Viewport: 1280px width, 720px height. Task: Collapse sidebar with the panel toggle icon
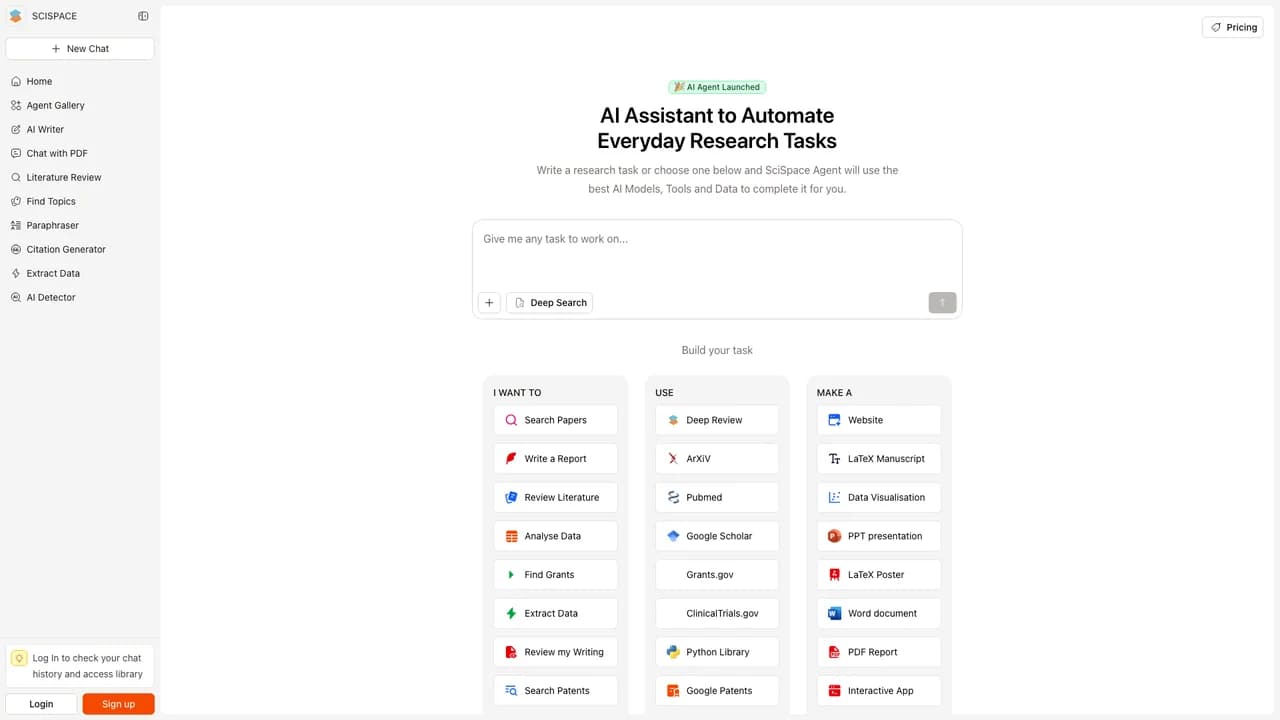(143, 16)
